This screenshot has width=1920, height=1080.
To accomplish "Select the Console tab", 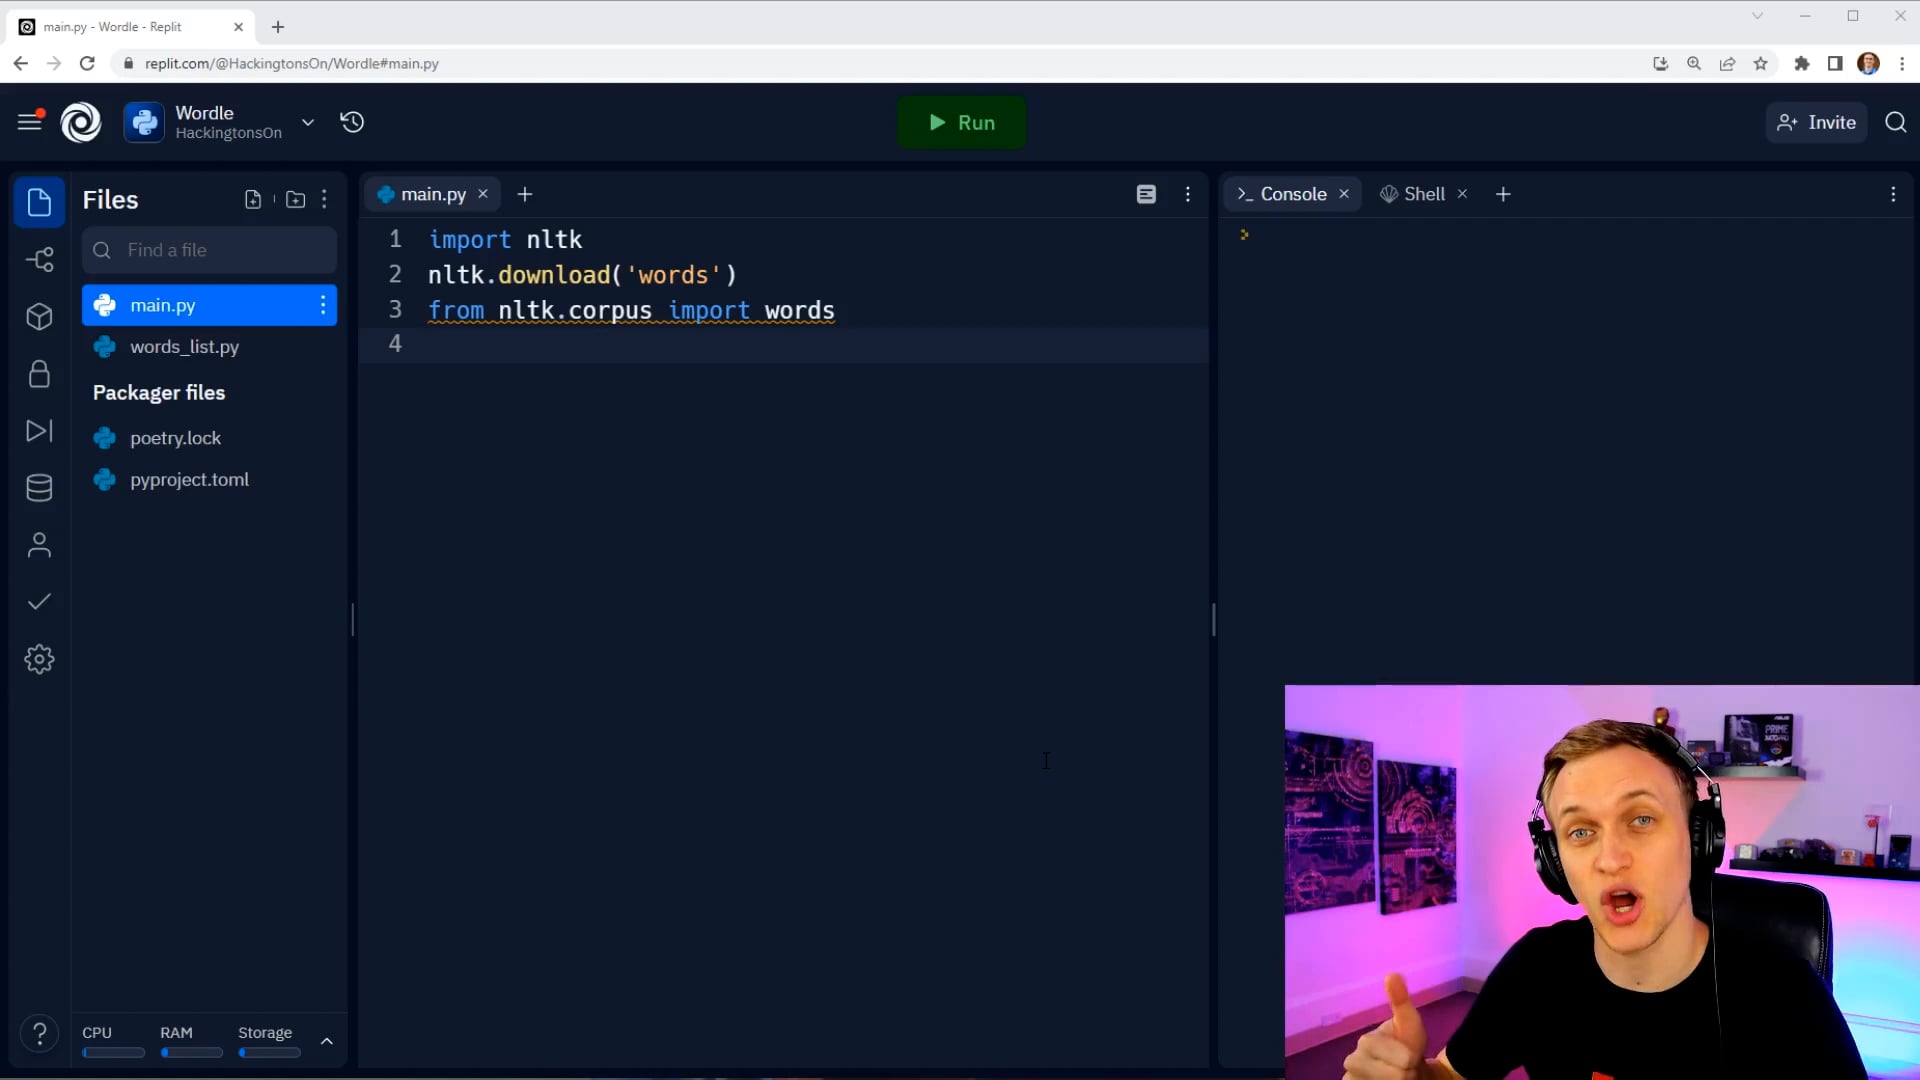I will (x=1292, y=194).
